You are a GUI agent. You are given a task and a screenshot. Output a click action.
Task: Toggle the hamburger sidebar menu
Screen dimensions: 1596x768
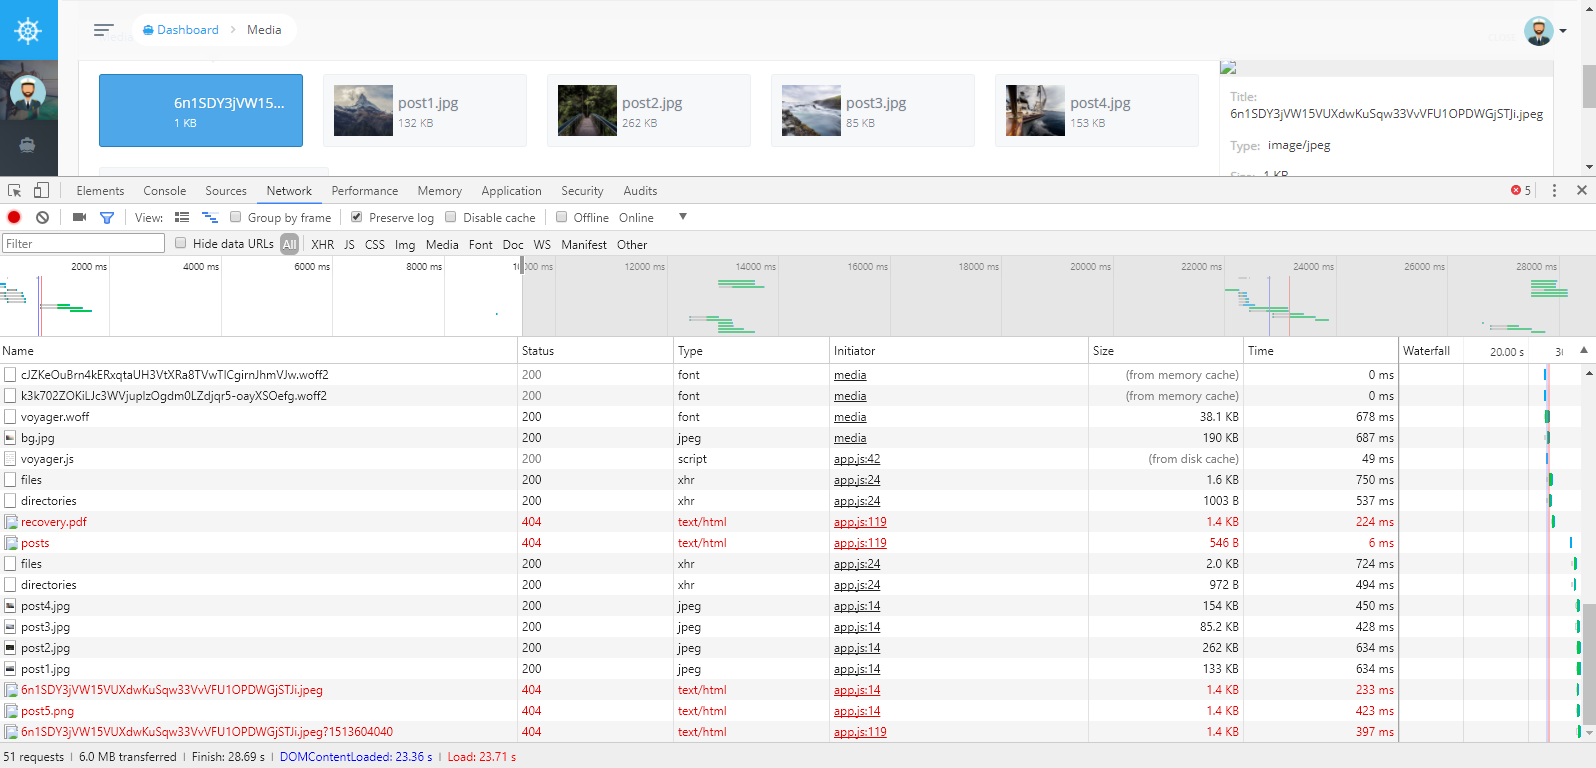103,30
